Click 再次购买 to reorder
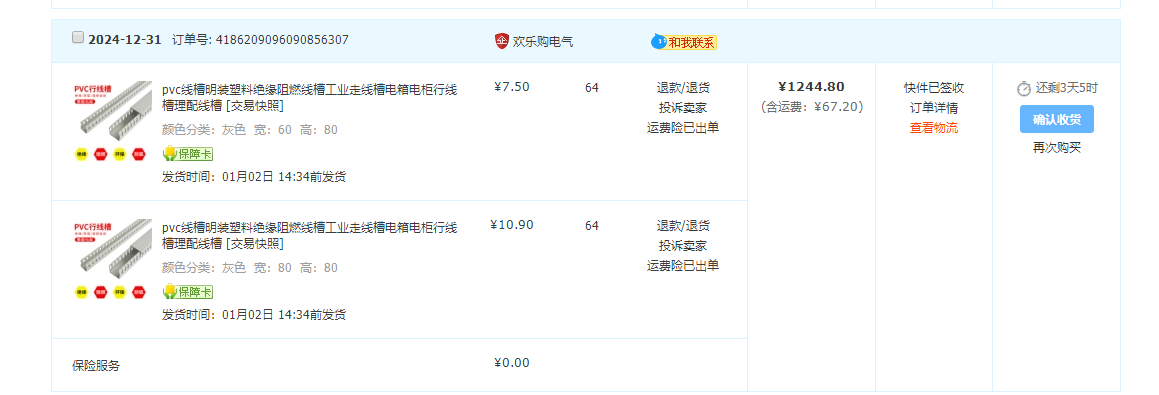1159x395 pixels. [1056, 147]
